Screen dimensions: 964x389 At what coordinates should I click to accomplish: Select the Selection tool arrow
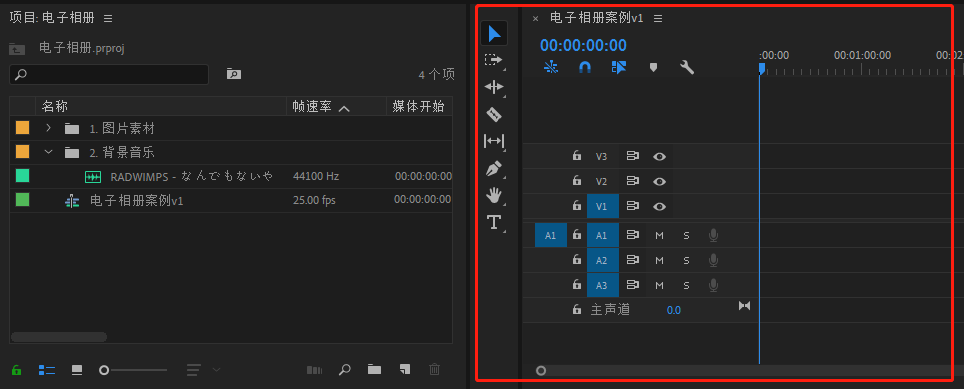pyautogui.click(x=494, y=34)
